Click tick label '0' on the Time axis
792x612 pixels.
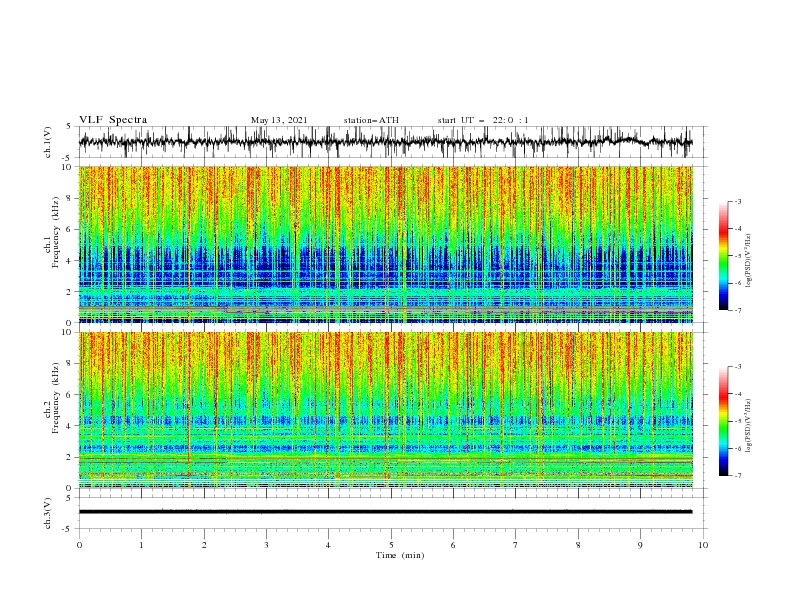click(x=79, y=545)
